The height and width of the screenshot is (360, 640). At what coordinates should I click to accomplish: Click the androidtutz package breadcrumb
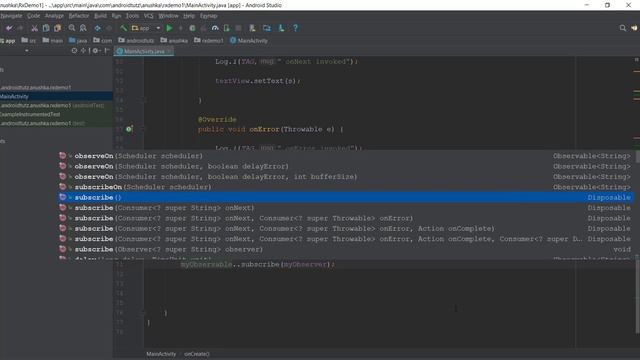pos(136,41)
